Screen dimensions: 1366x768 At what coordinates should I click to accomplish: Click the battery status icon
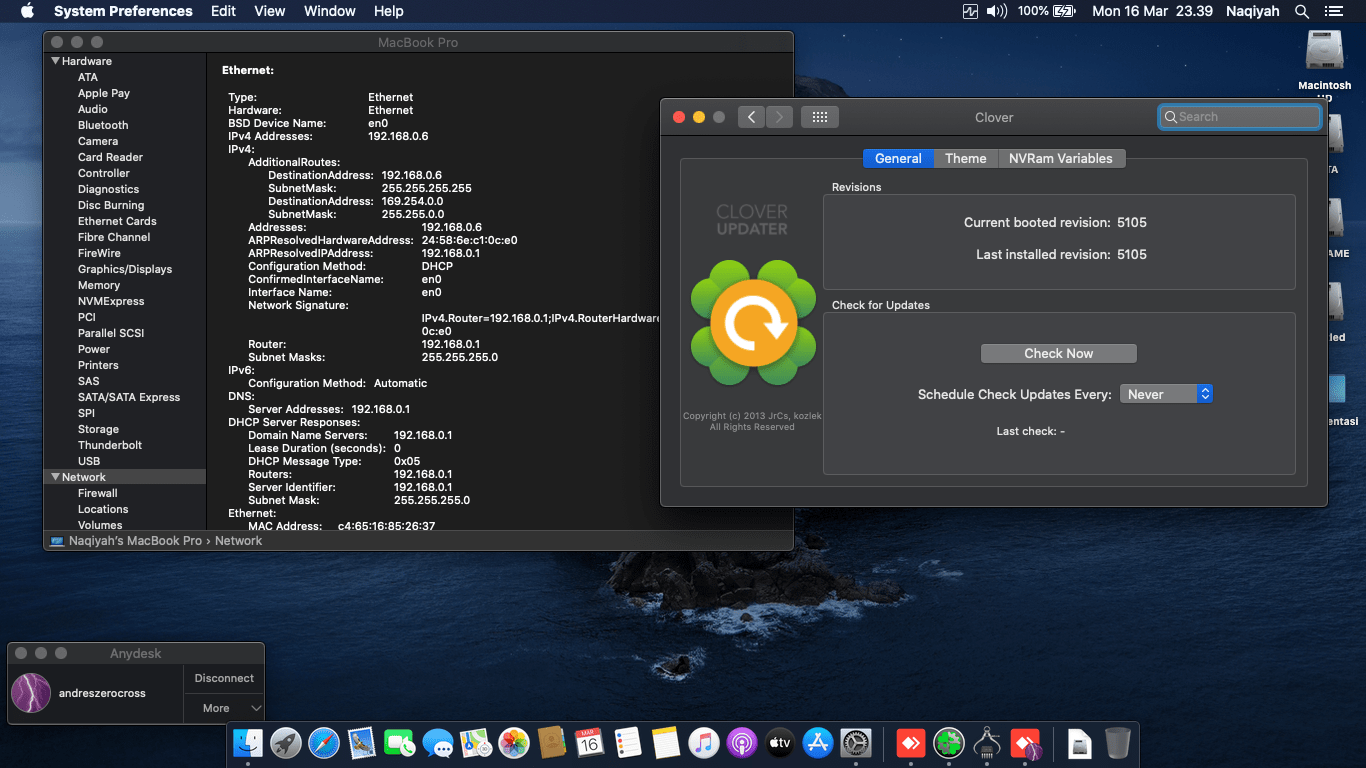[x=1064, y=11]
